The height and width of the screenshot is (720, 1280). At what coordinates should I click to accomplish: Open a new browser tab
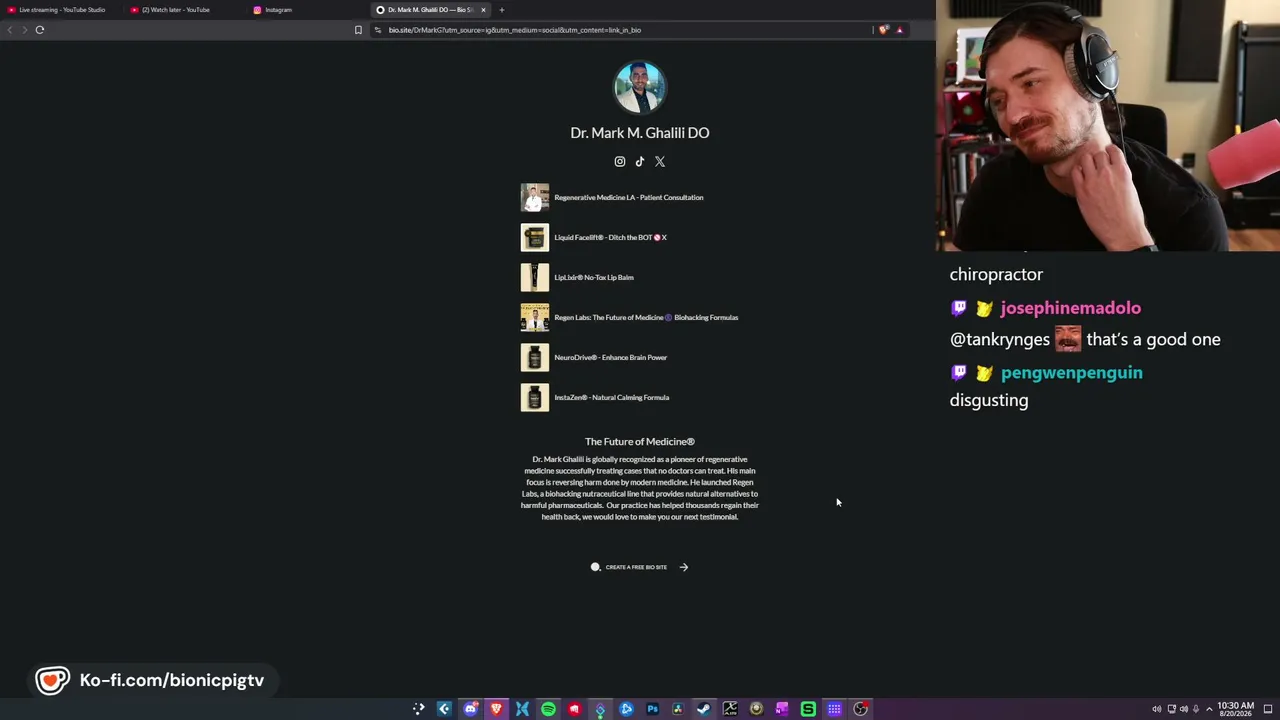pyautogui.click(x=502, y=10)
